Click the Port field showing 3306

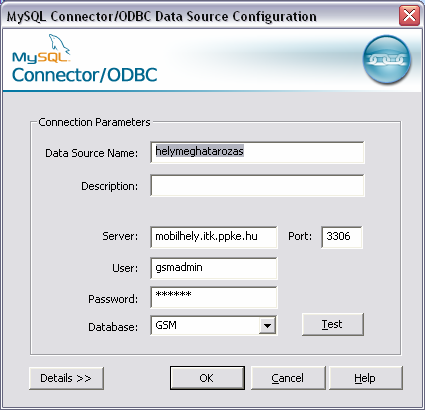[342, 237]
